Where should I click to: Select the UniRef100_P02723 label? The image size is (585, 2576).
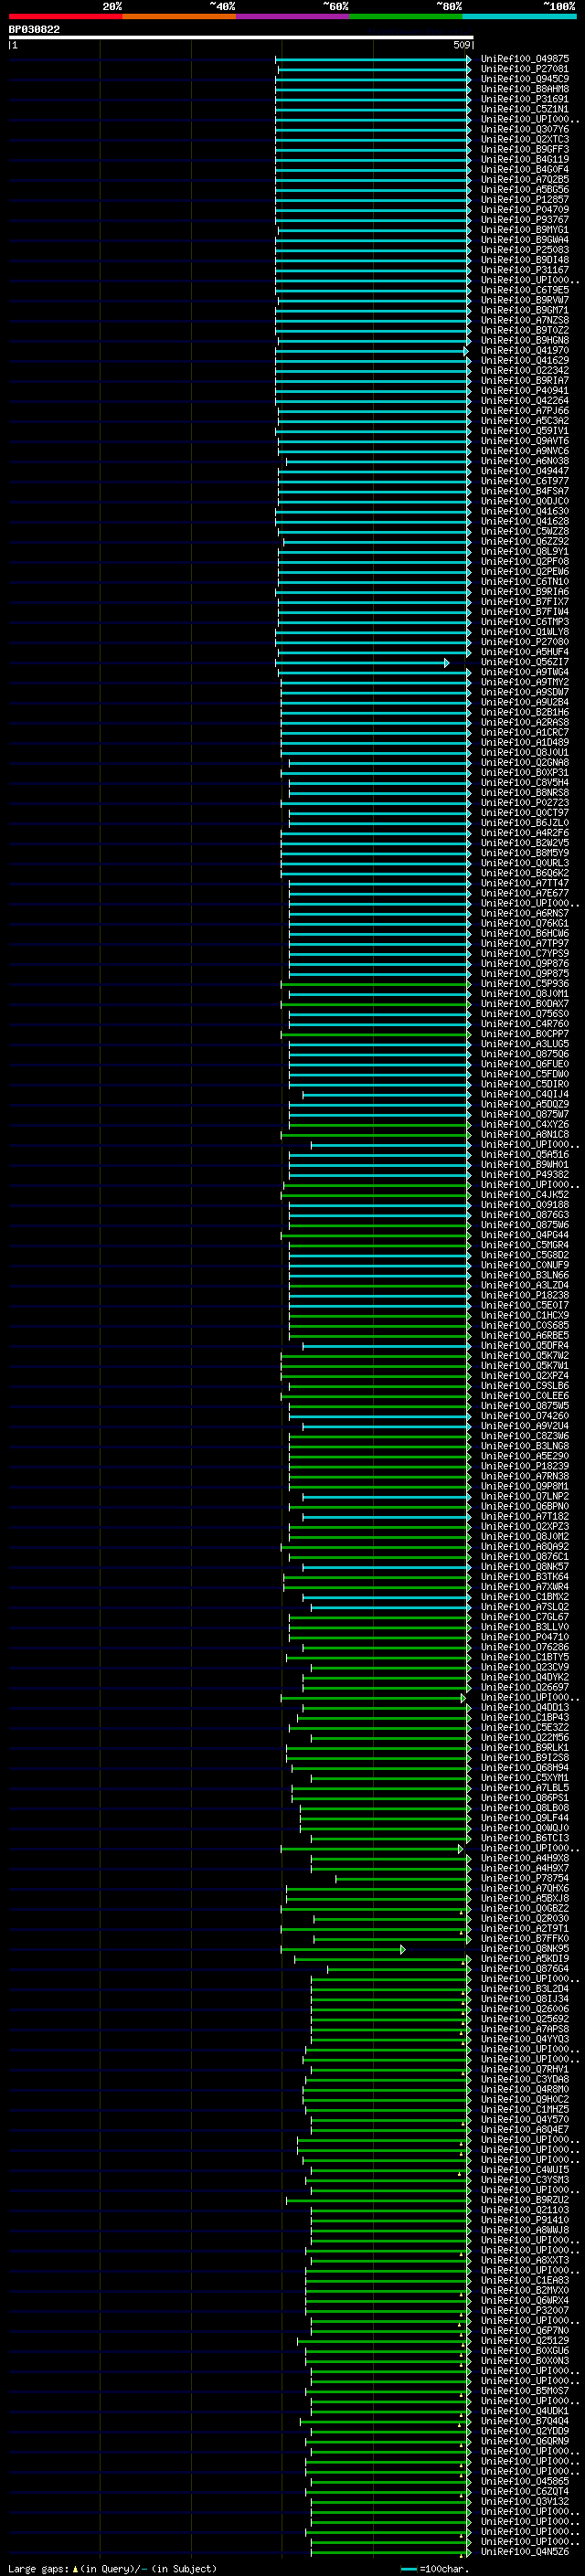525,803
